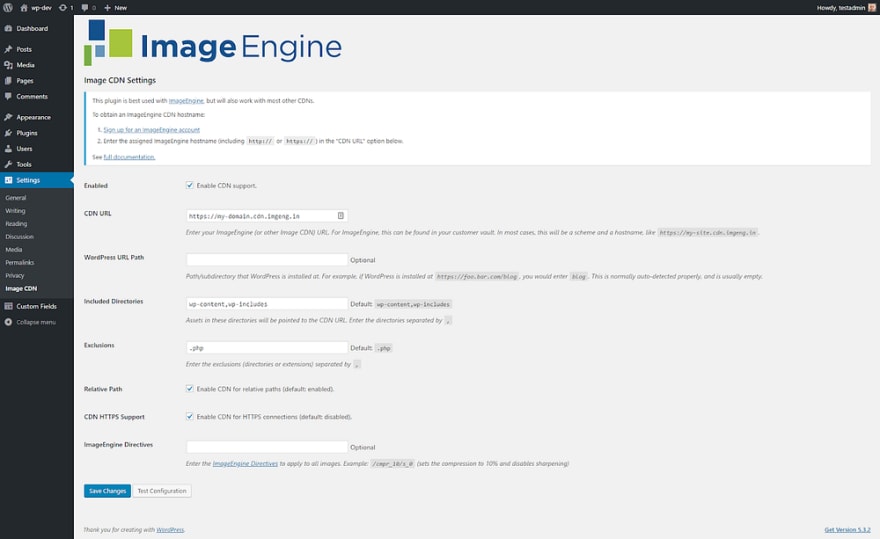Open Custom Fields menu item
The image size is (880, 539).
pos(36,306)
